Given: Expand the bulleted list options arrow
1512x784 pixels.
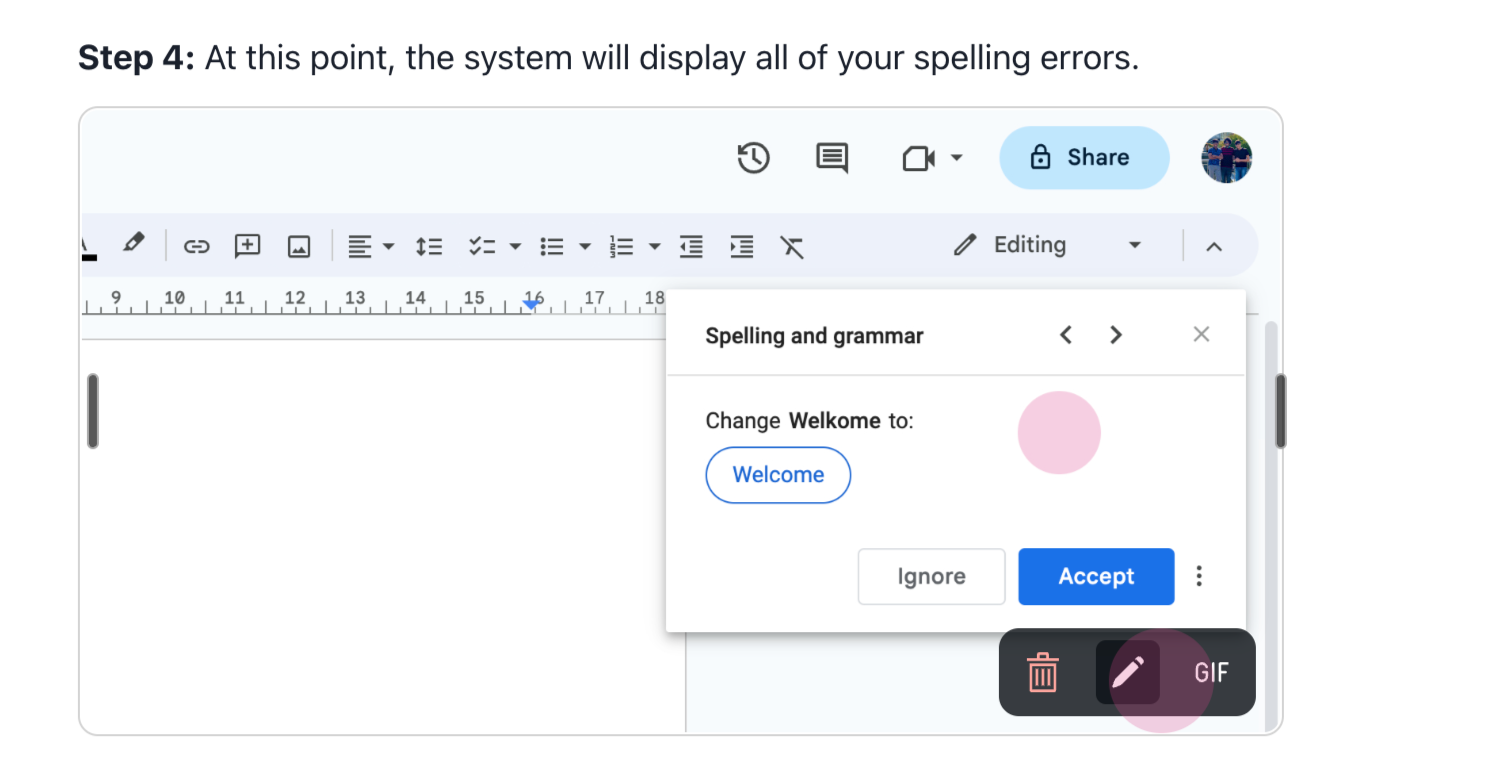Looking at the screenshot, I should pos(585,246).
